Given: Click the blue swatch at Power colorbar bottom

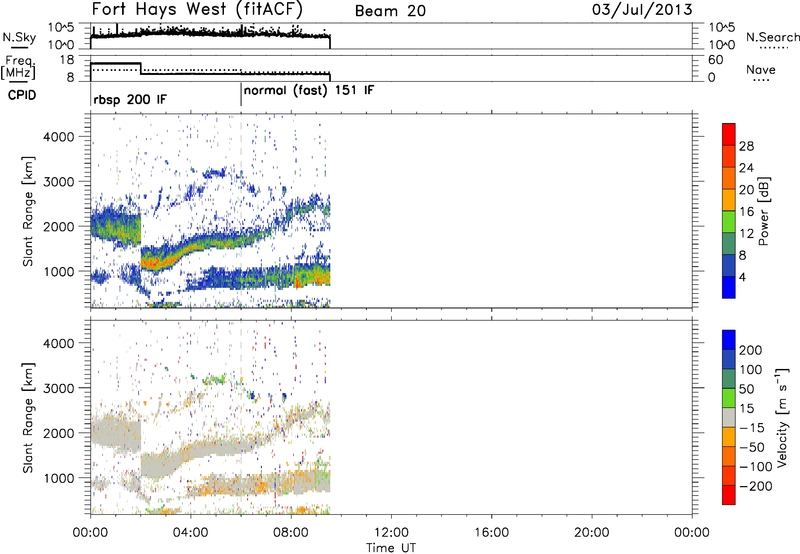Looking at the screenshot, I should click(729, 287).
